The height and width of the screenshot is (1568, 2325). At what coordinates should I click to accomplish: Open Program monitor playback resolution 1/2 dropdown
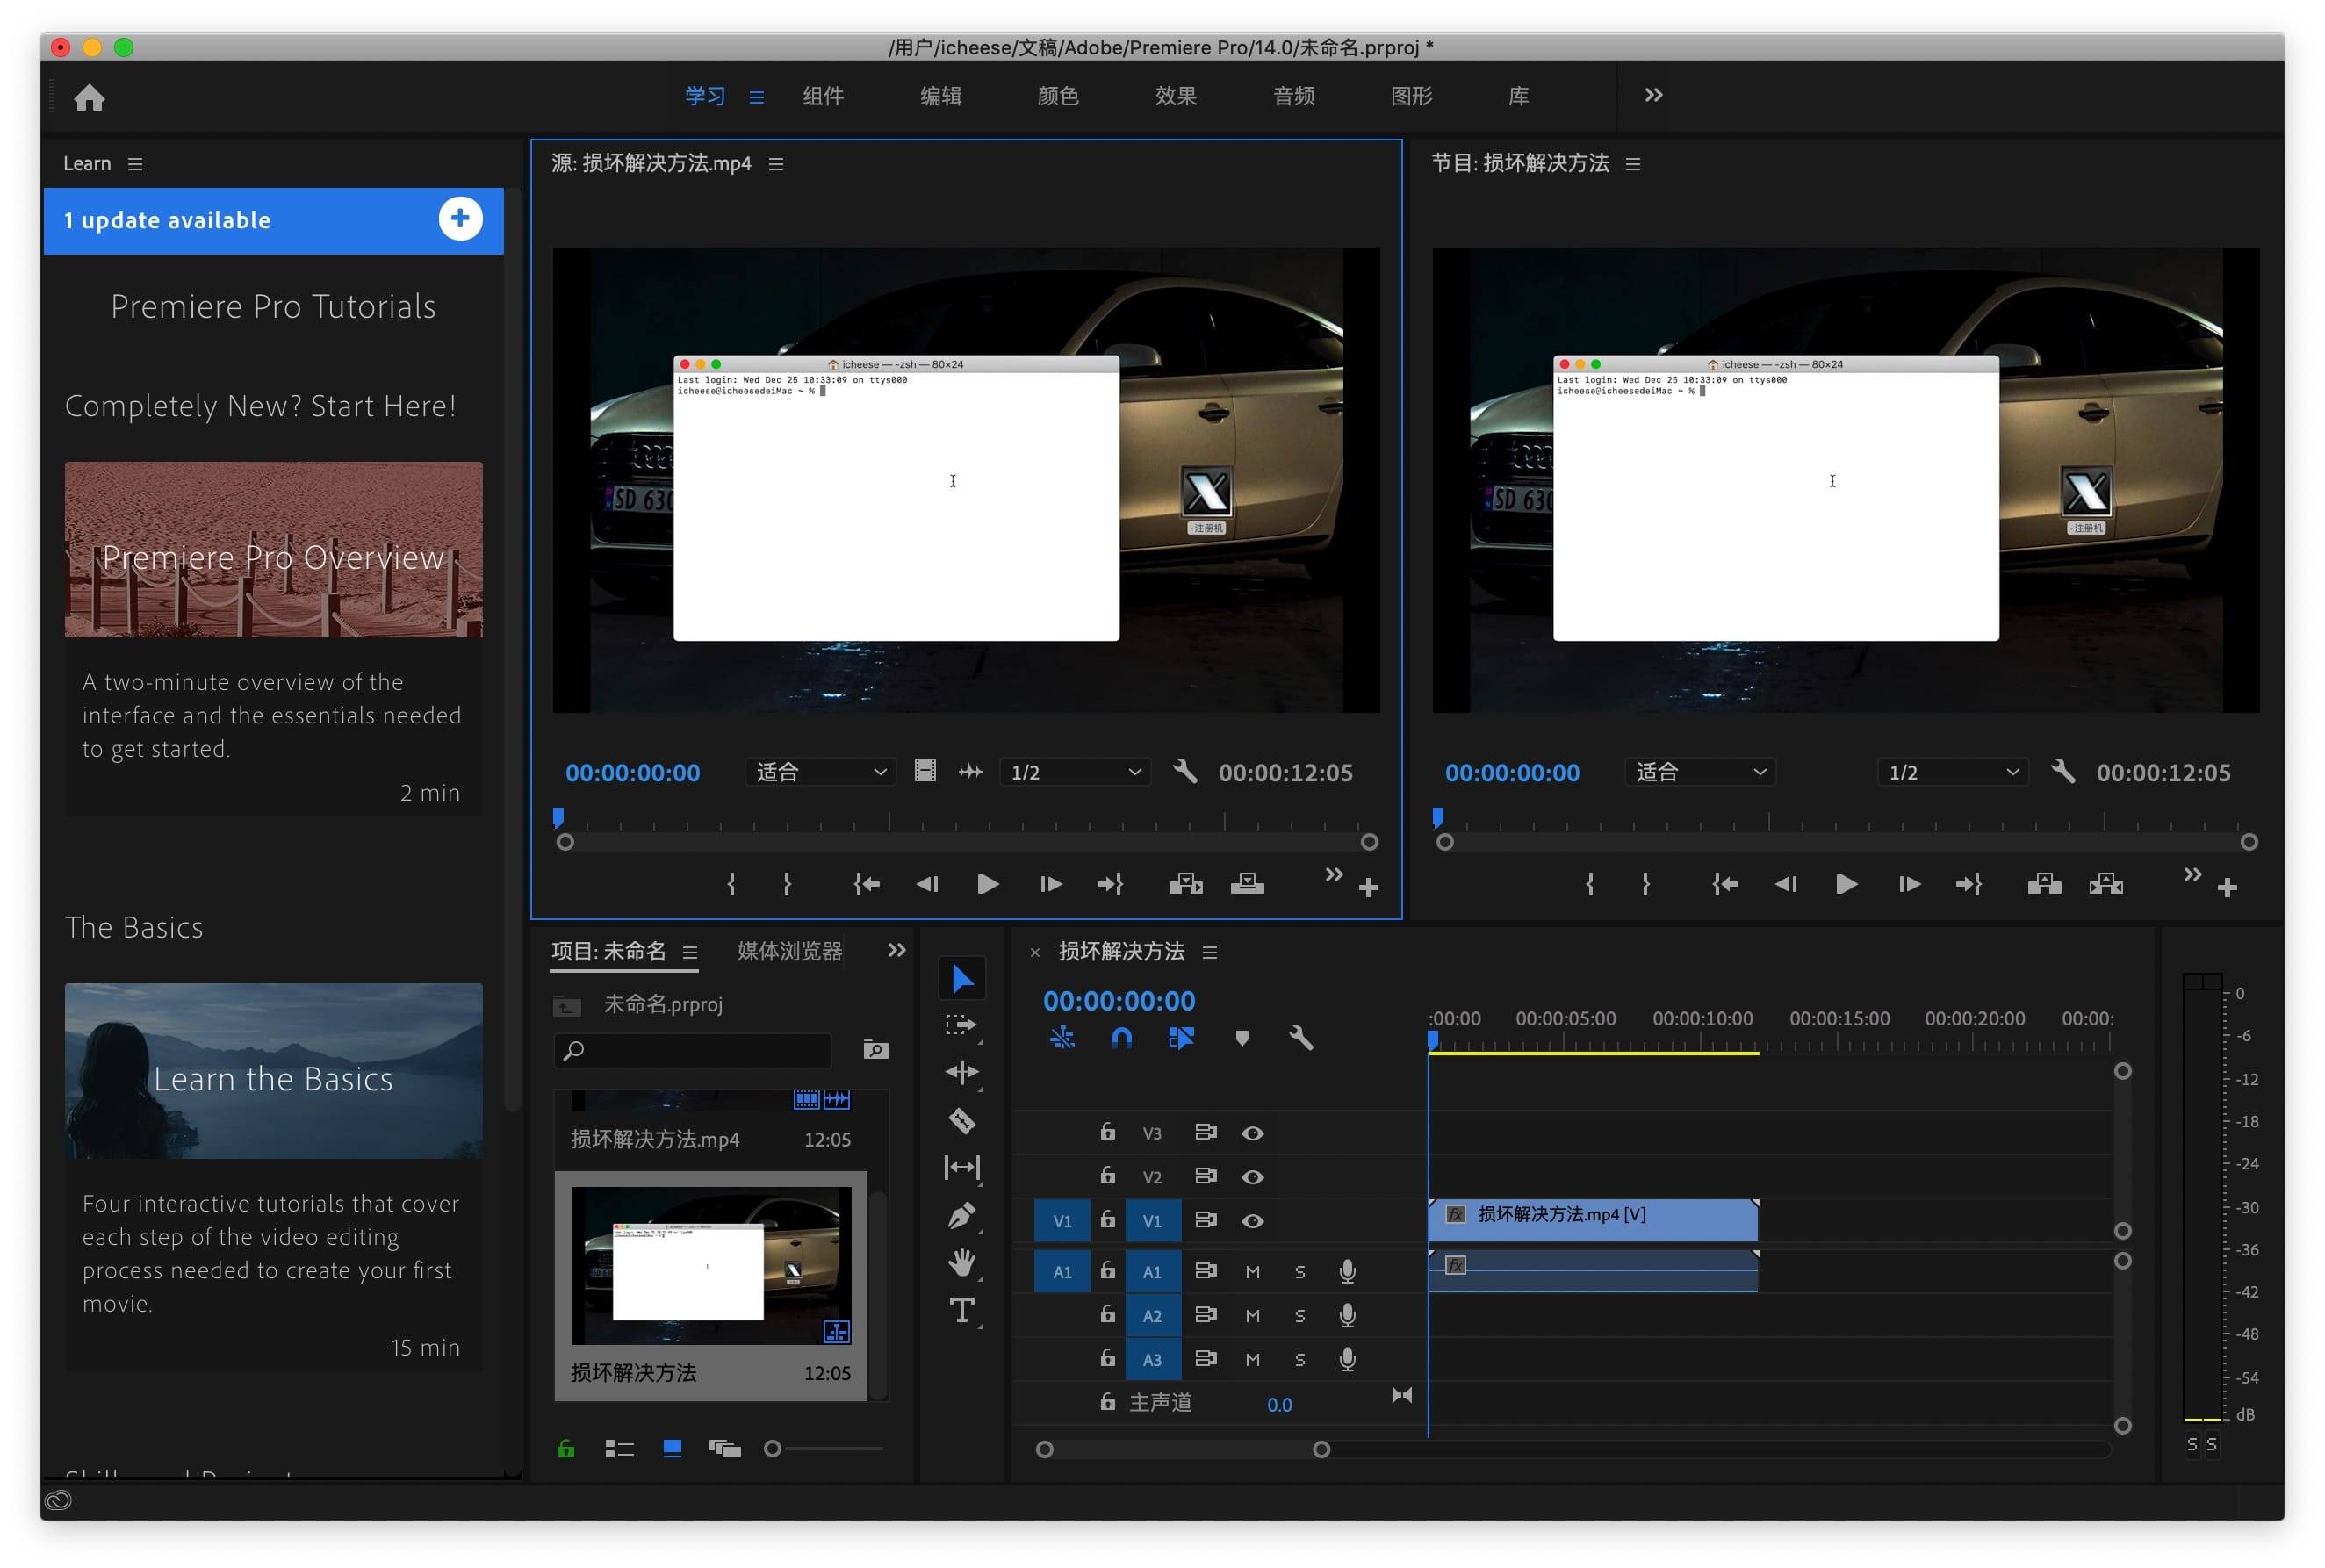point(1951,772)
